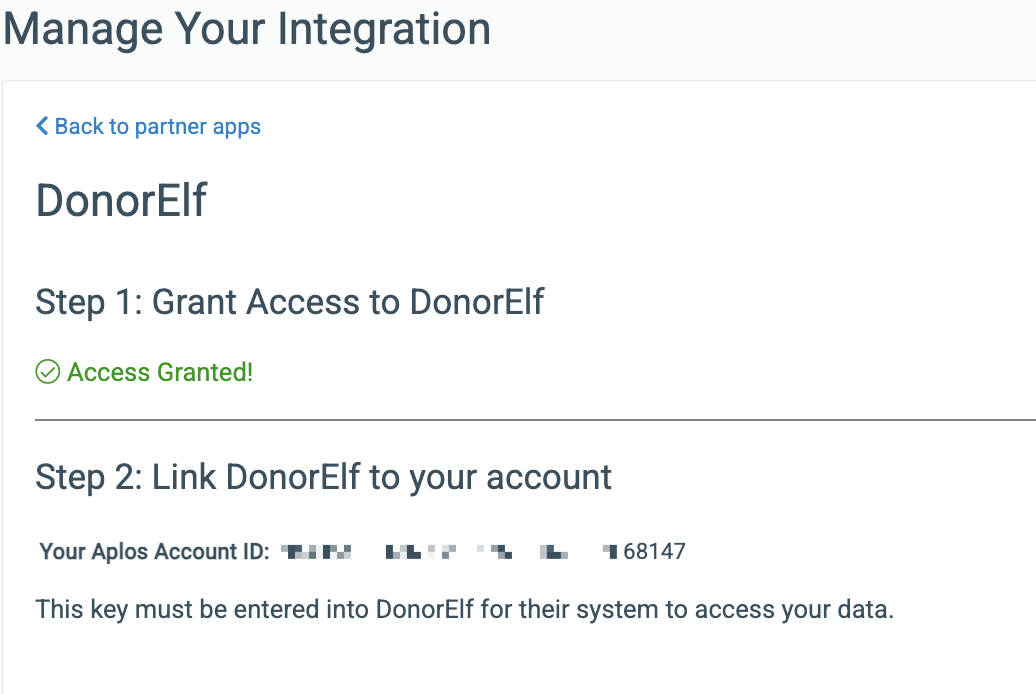Click the Your Aplos Account ID label
Viewport: 1036px width, 694px height.
point(155,551)
